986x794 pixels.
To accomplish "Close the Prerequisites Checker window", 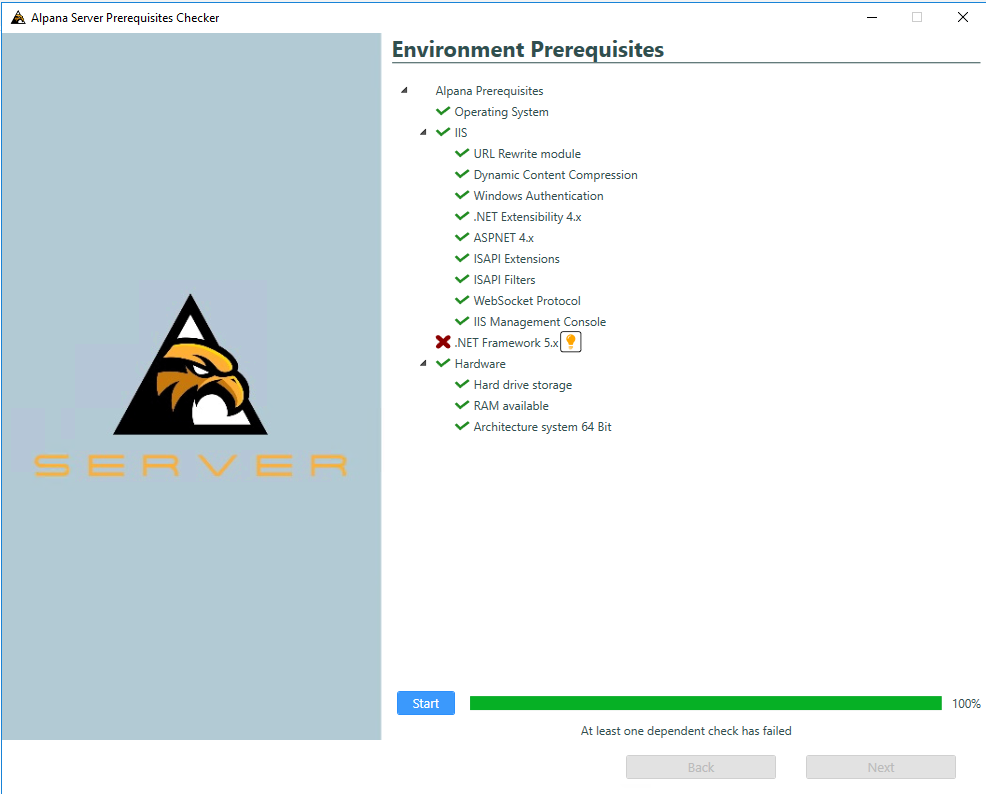I will coord(963,17).
